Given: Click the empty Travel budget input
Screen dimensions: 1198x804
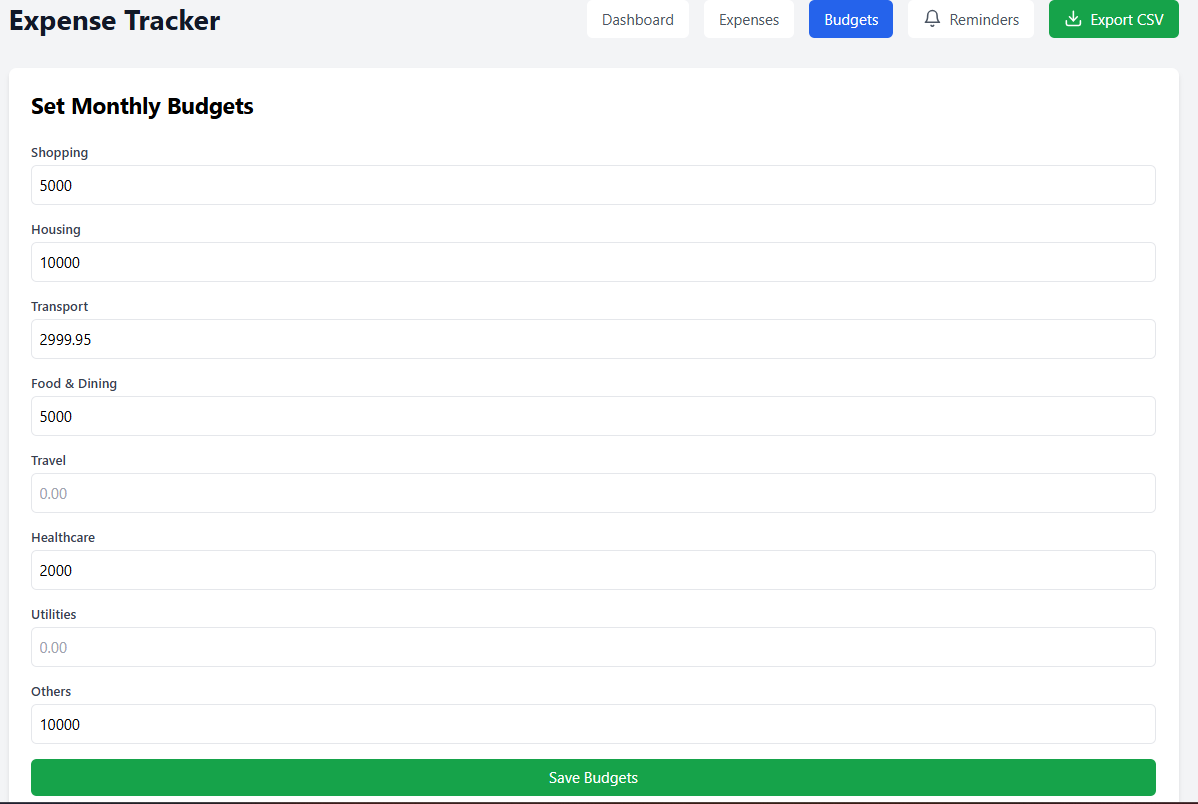Looking at the screenshot, I should (x=593, y=493).
